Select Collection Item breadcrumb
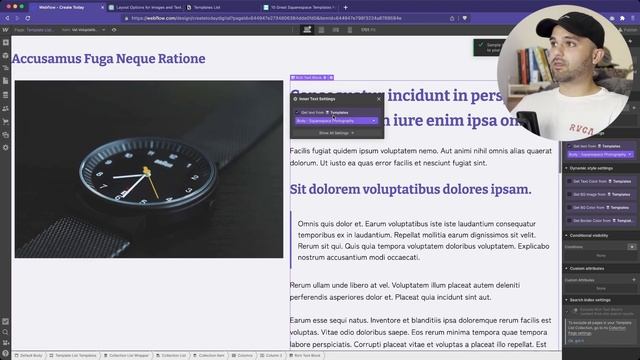 coord(209,356)
